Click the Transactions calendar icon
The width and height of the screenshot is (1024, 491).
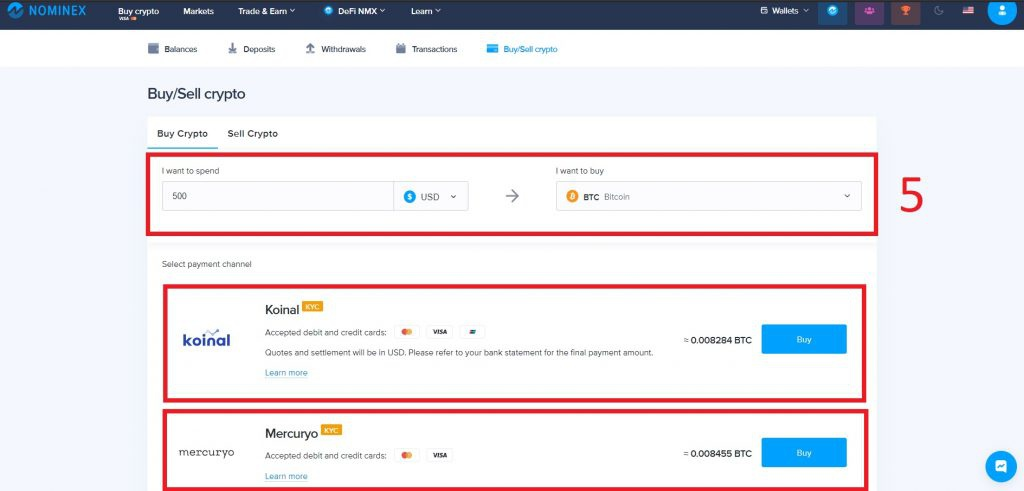coord(401,48)
